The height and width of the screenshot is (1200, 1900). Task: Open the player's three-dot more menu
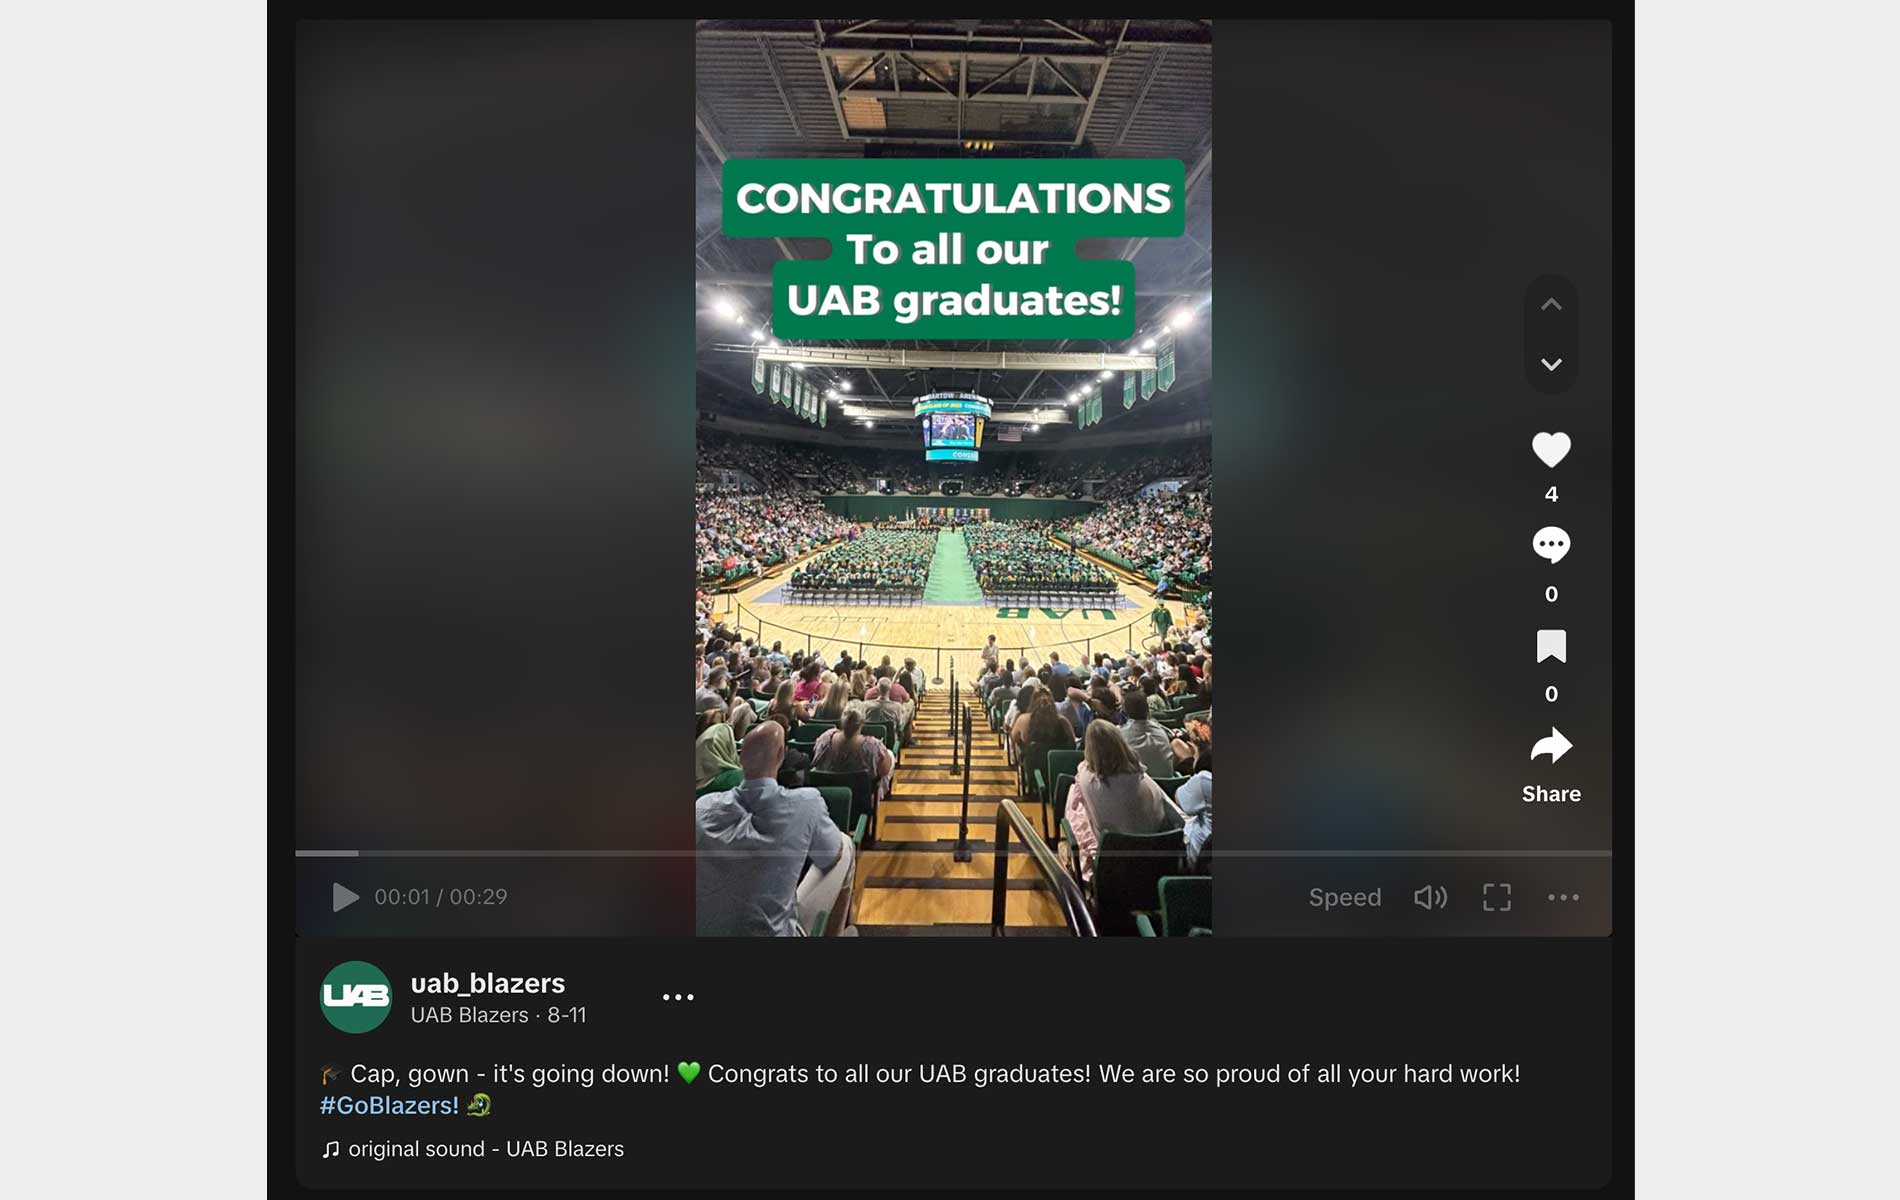pos(1563,897)
